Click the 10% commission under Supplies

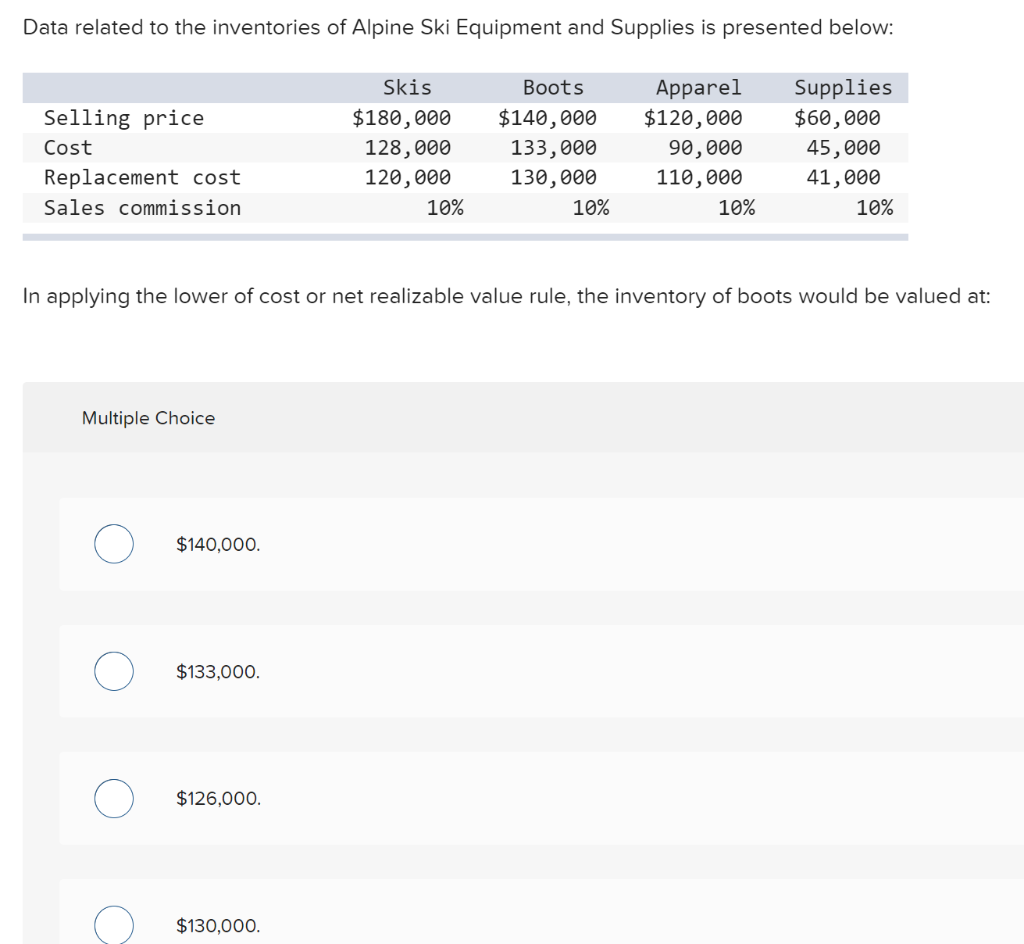pos(877,208)
